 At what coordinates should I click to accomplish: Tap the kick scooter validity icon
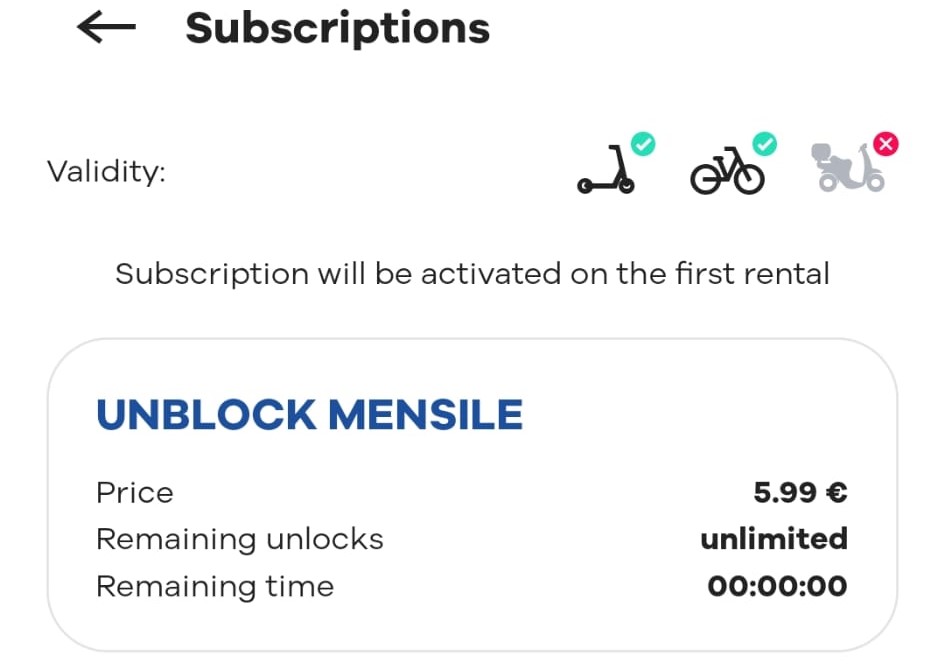[x=606, y=169]
